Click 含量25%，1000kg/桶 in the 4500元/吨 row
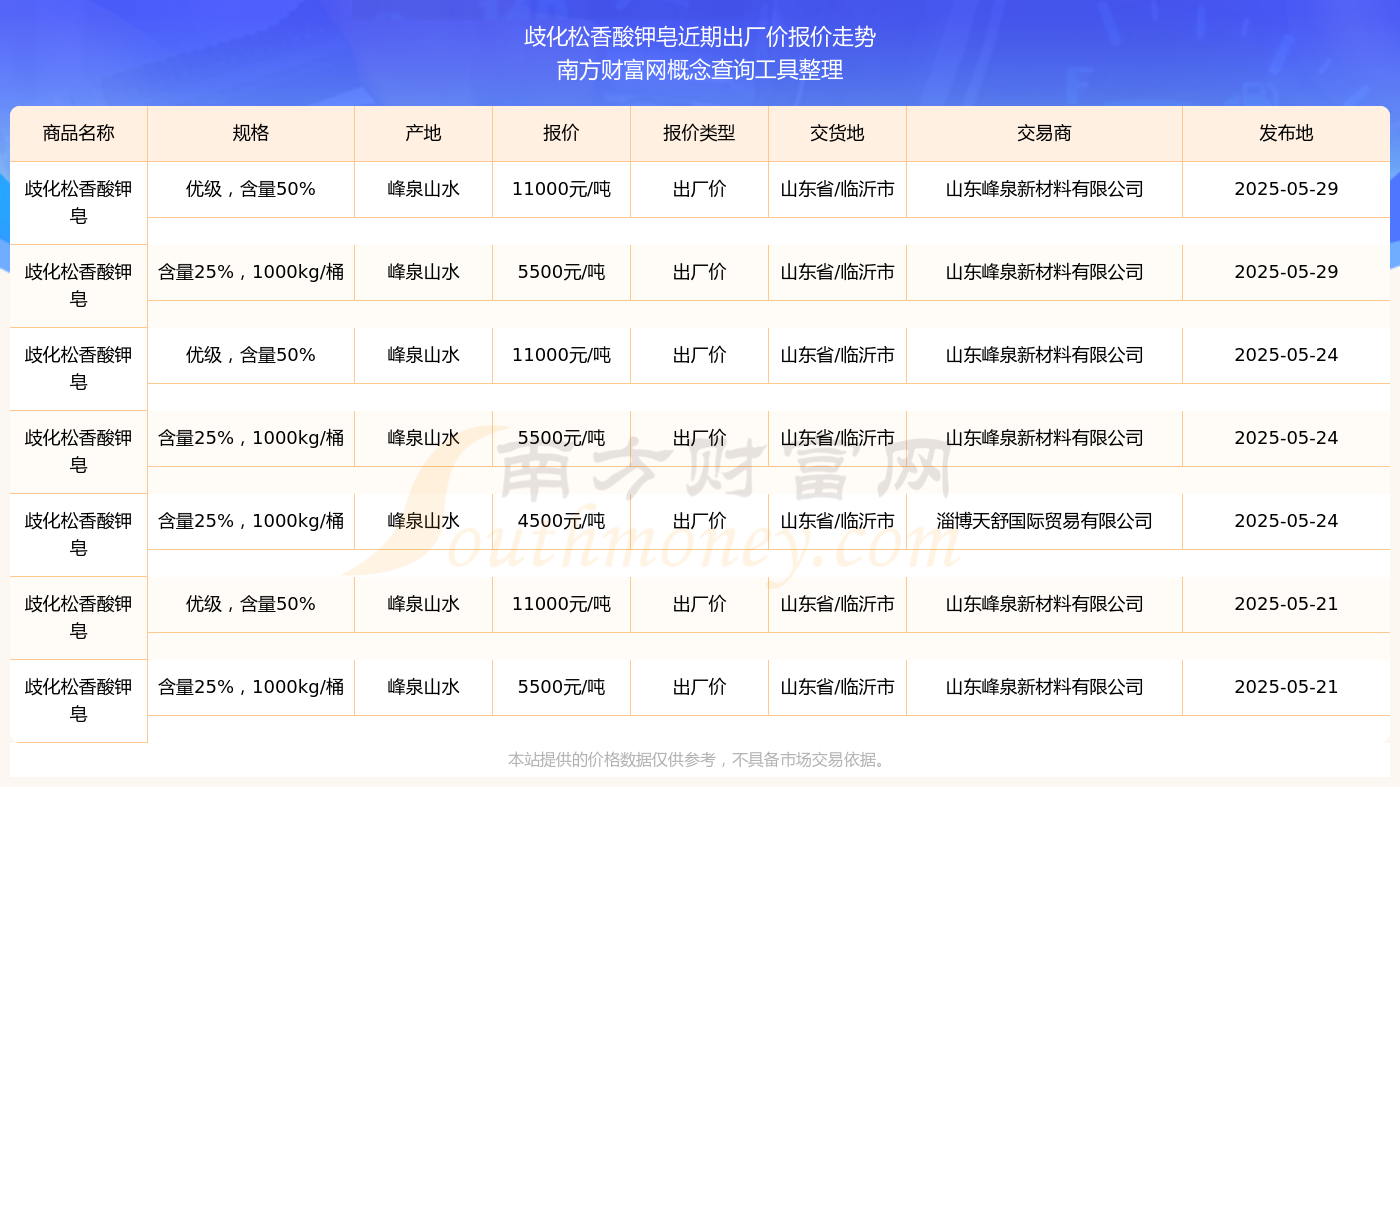Viewport: 1400px width, 1205px height. click(251, 521)
